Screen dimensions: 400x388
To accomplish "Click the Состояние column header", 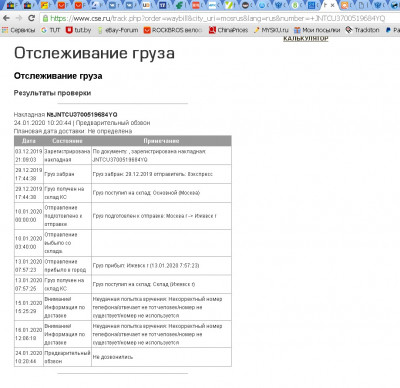I will coord(67,141).
